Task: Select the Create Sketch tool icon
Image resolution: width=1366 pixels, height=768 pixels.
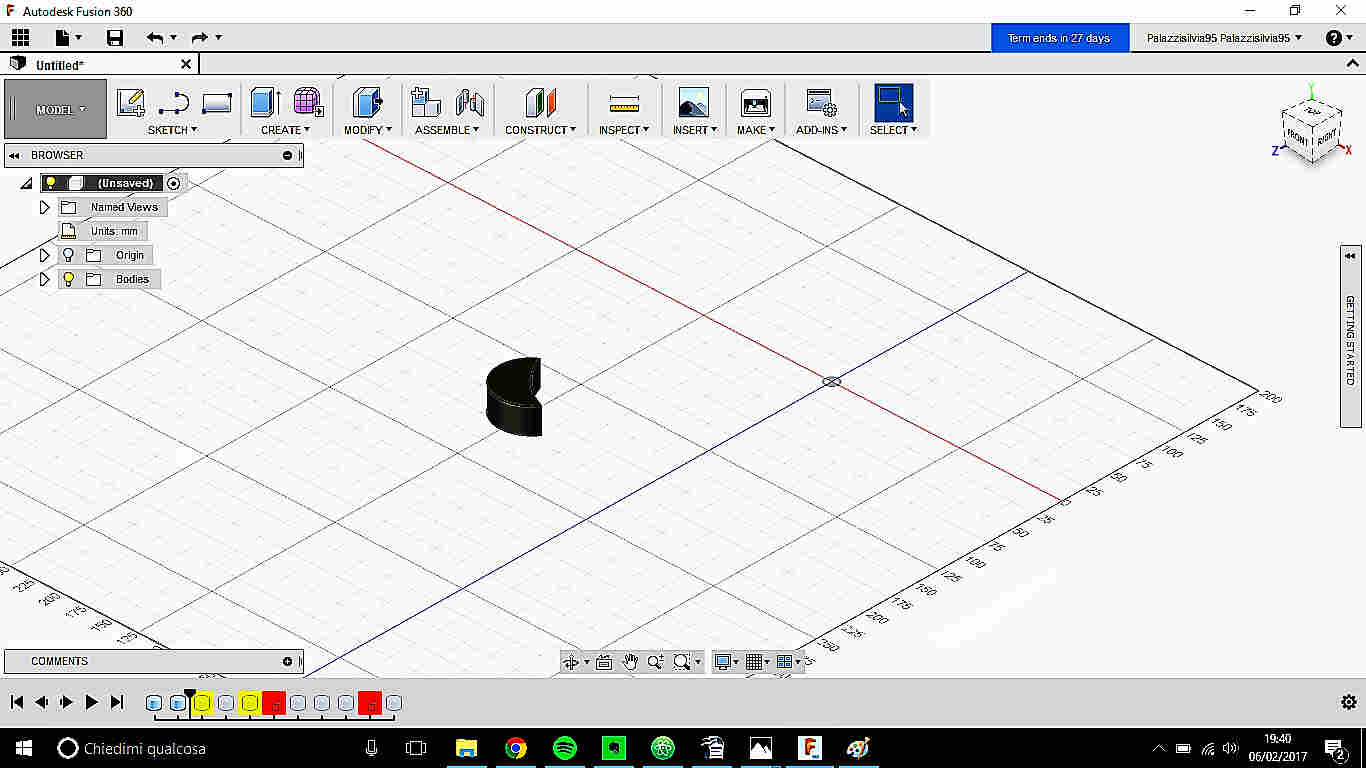Action: point(130,102)
